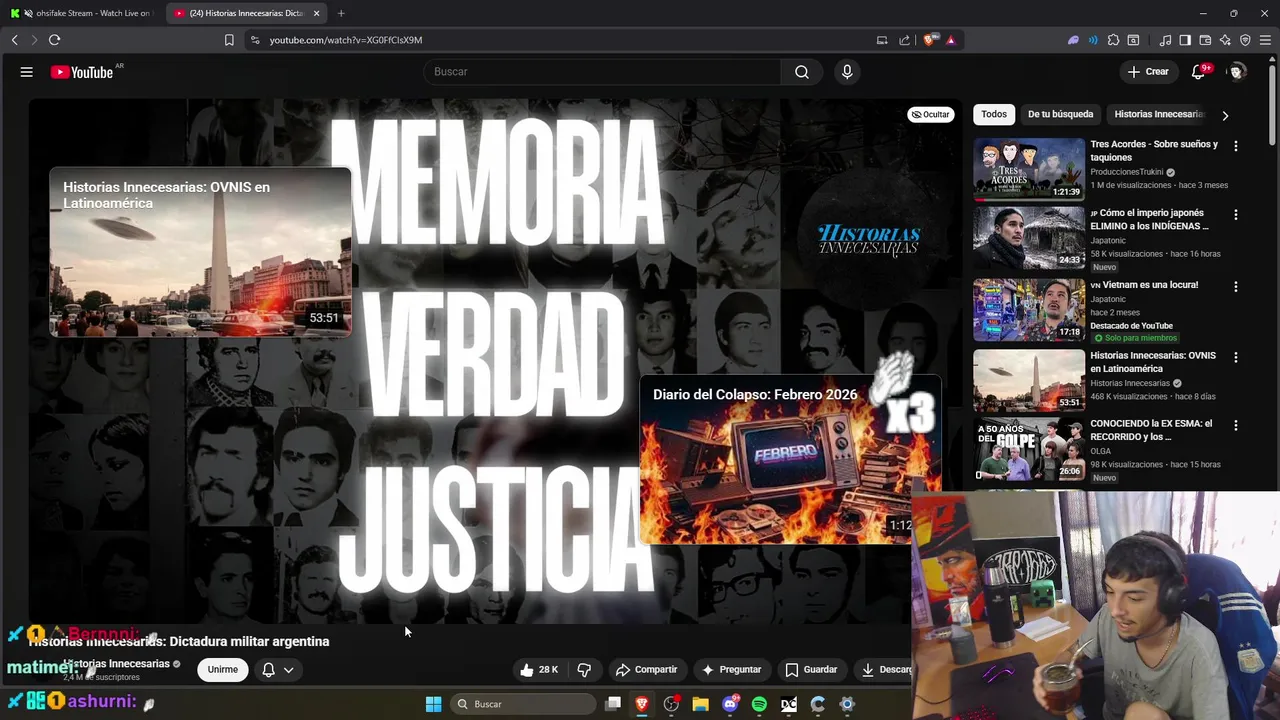
Task: Click the taskbar Buscar search box
Action: point(522,704)
